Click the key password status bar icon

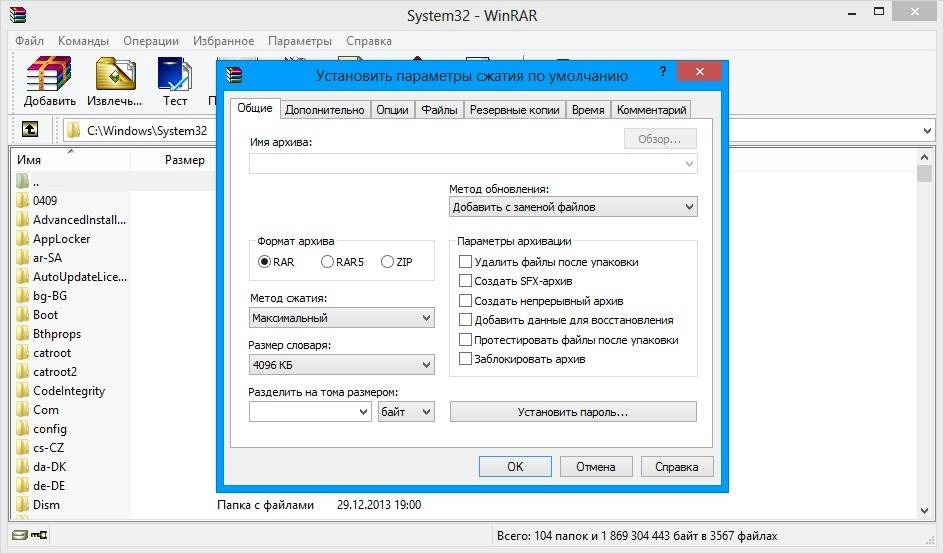pyautogui.click(x=39, y=535)
